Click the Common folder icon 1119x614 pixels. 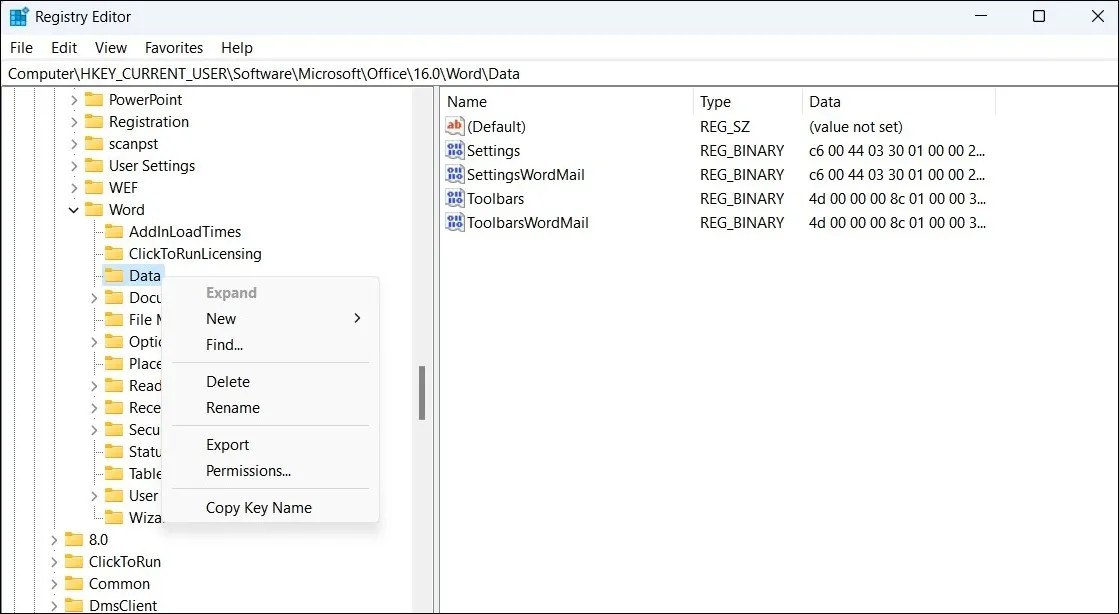tap(74, 584)
